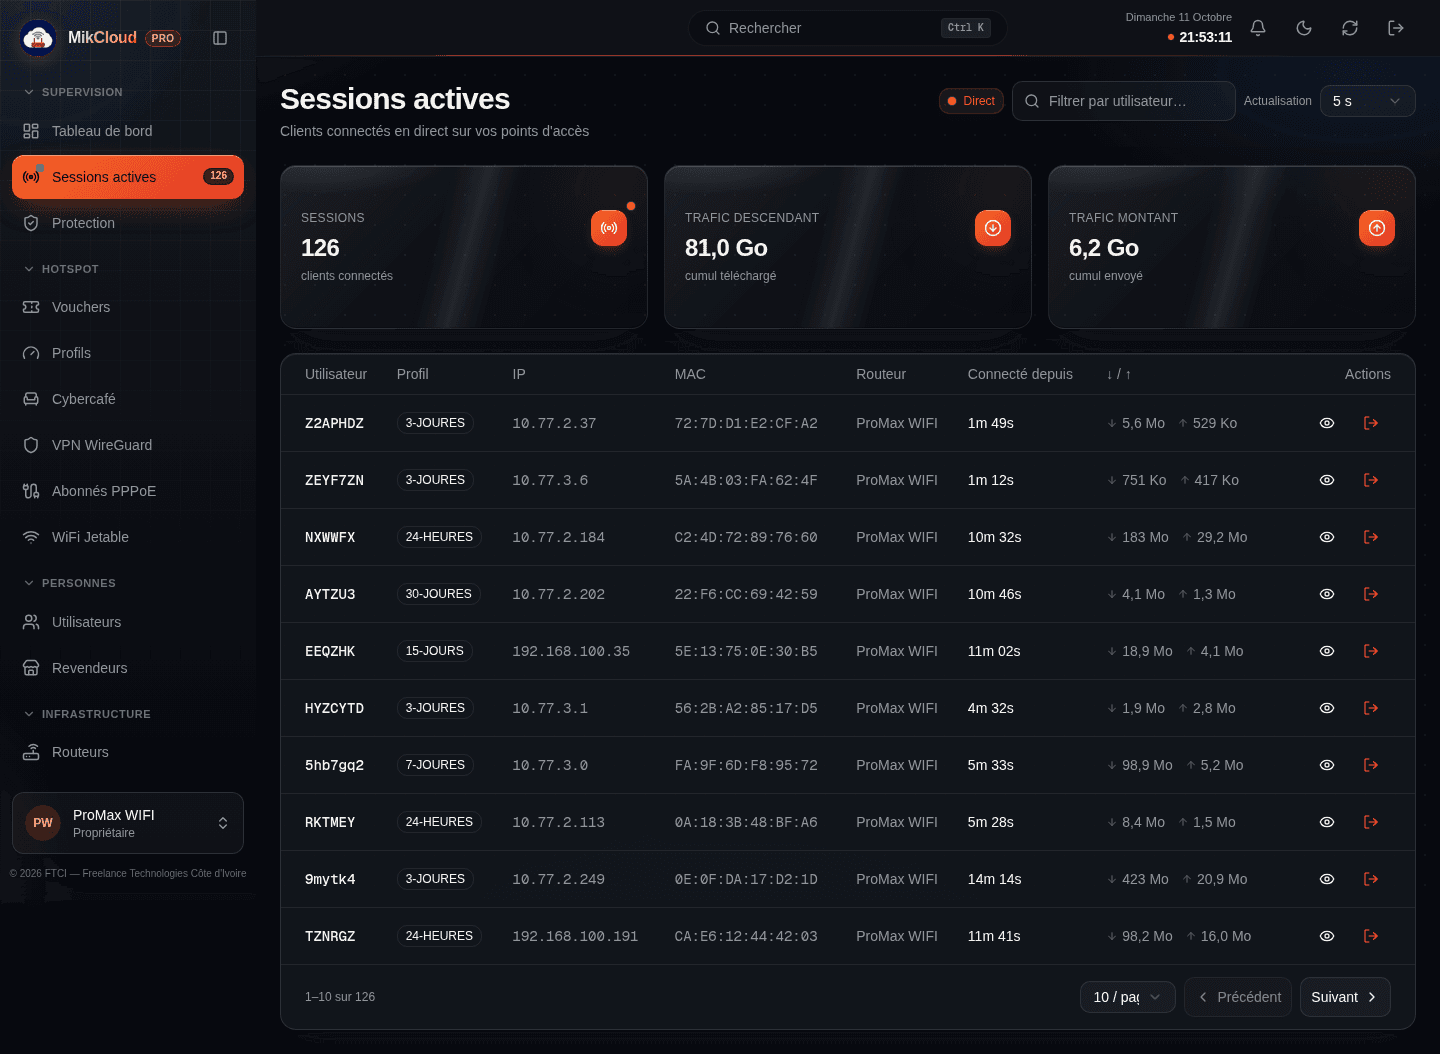1440x1054 pixels.
Task: Click the PRO badge next to MikCloud
Action: [x=163, y=38]
